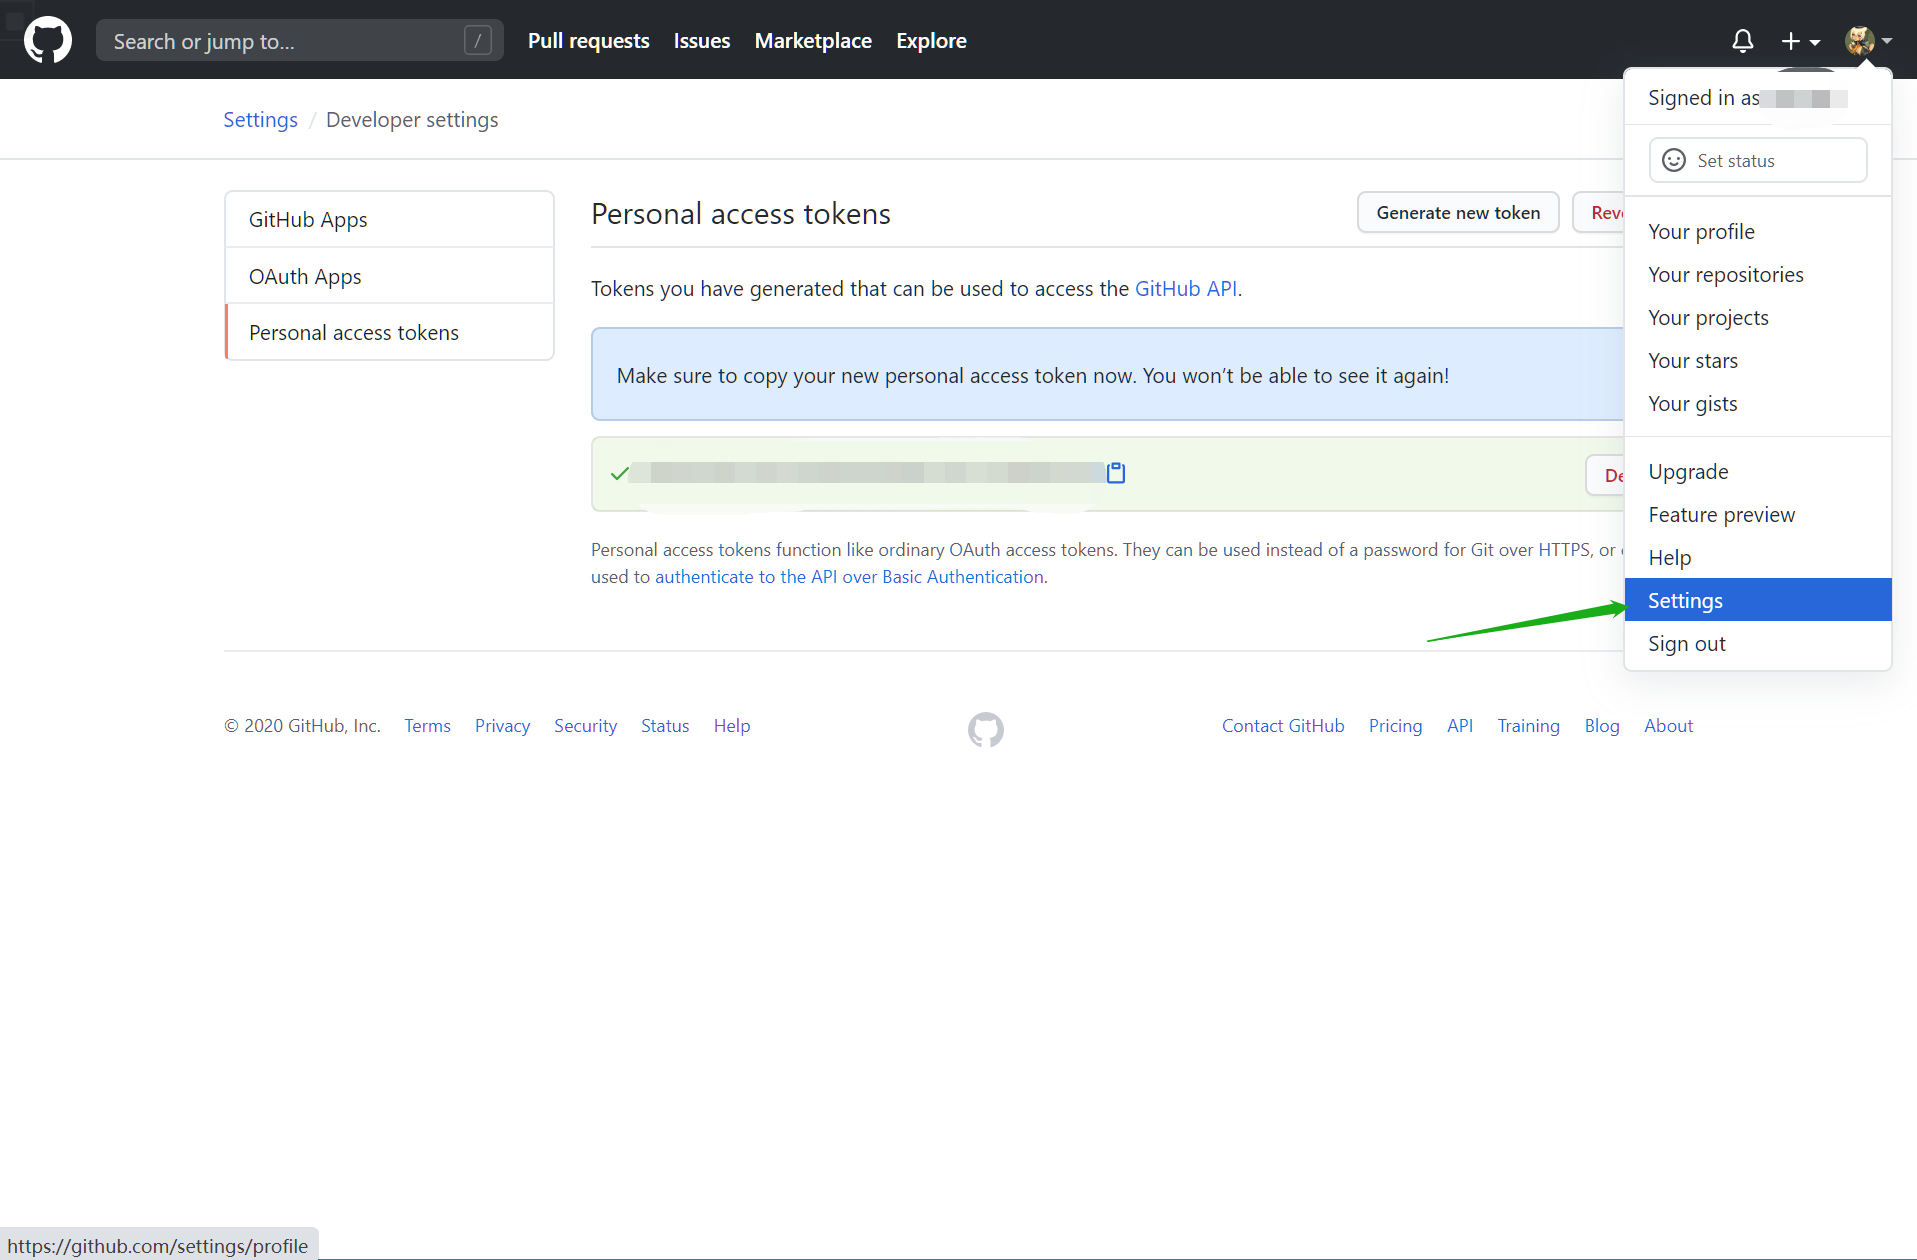Open Explore in top nav
This screenshot has height=1260, width=1917.
(x=930, y=41)
